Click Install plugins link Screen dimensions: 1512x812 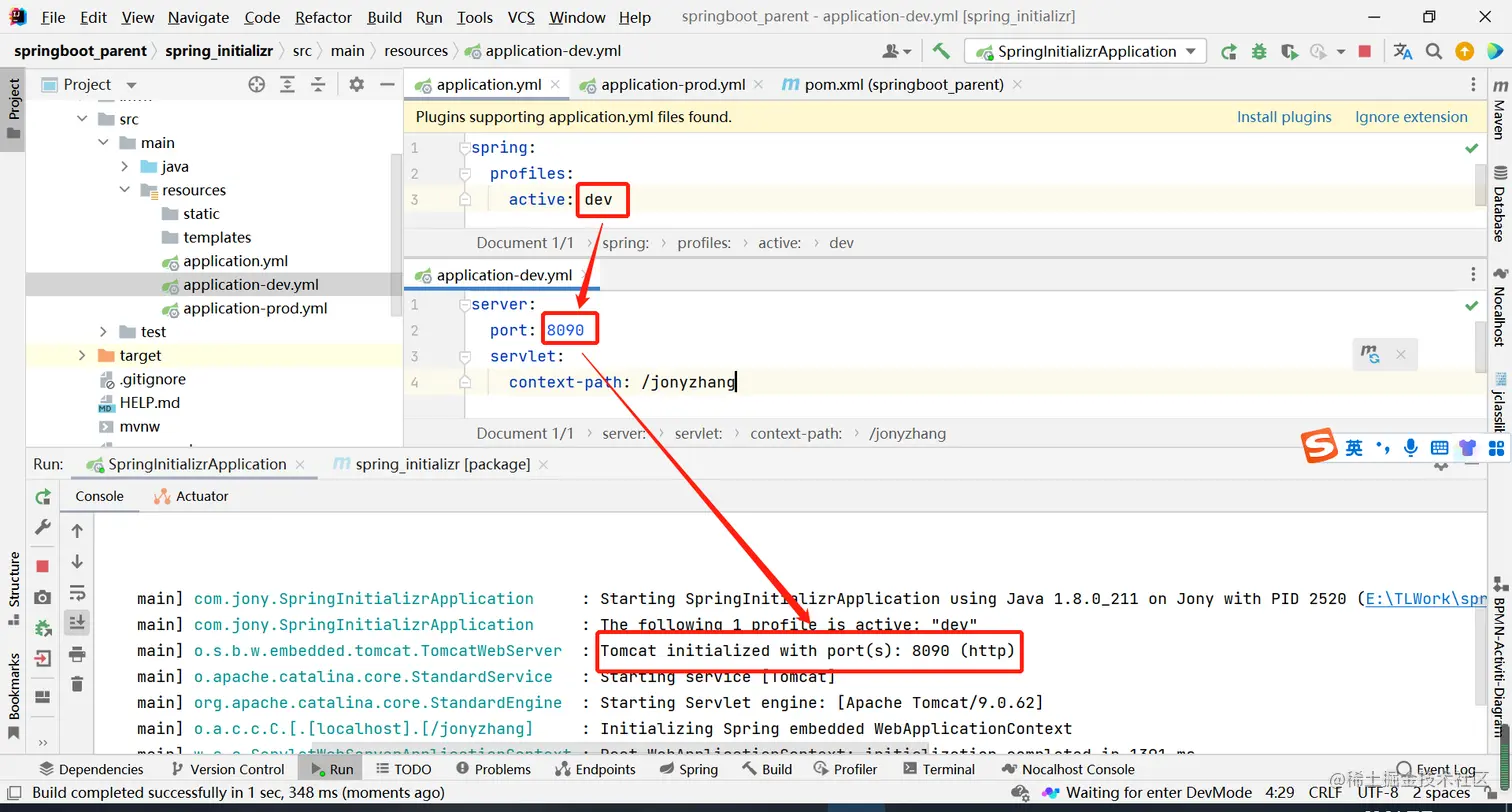click(1284, 117)
